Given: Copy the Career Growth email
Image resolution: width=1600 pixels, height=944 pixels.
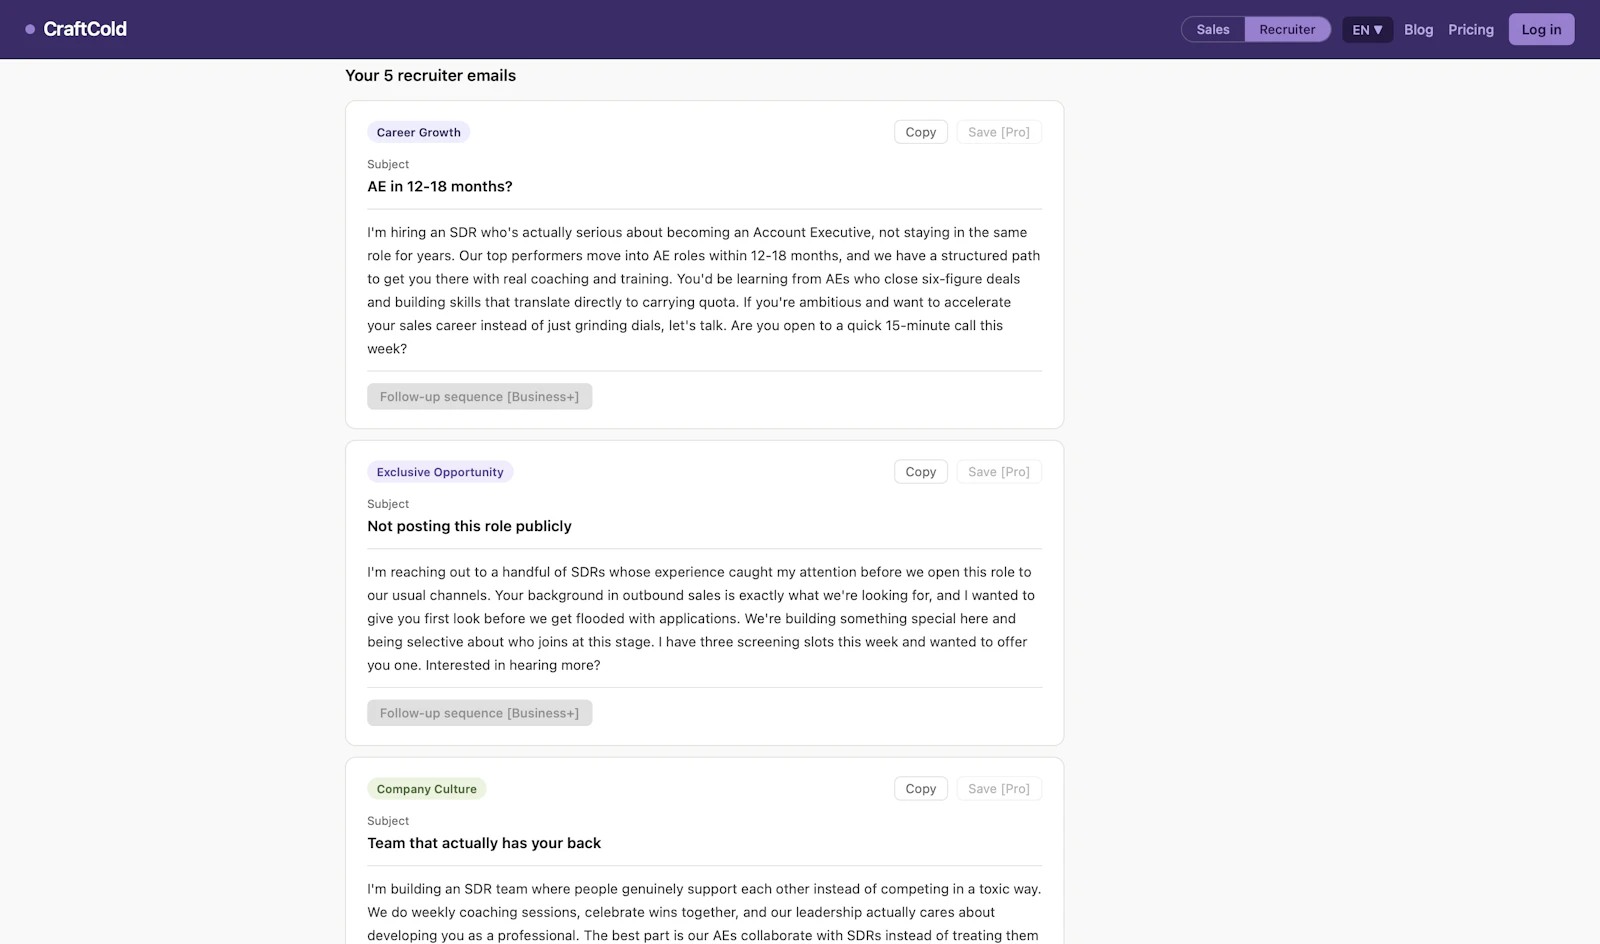Looking at the screenshot, I should [921, 132].
